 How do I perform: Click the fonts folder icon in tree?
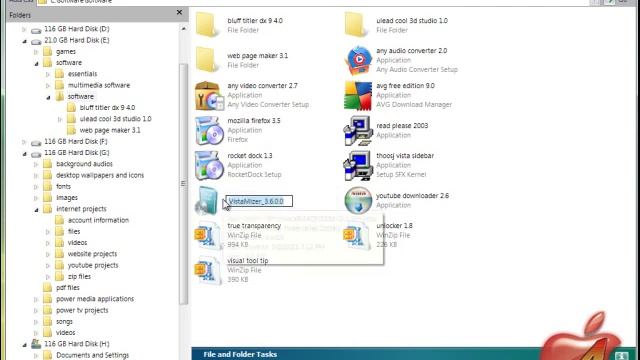(48, 187)
